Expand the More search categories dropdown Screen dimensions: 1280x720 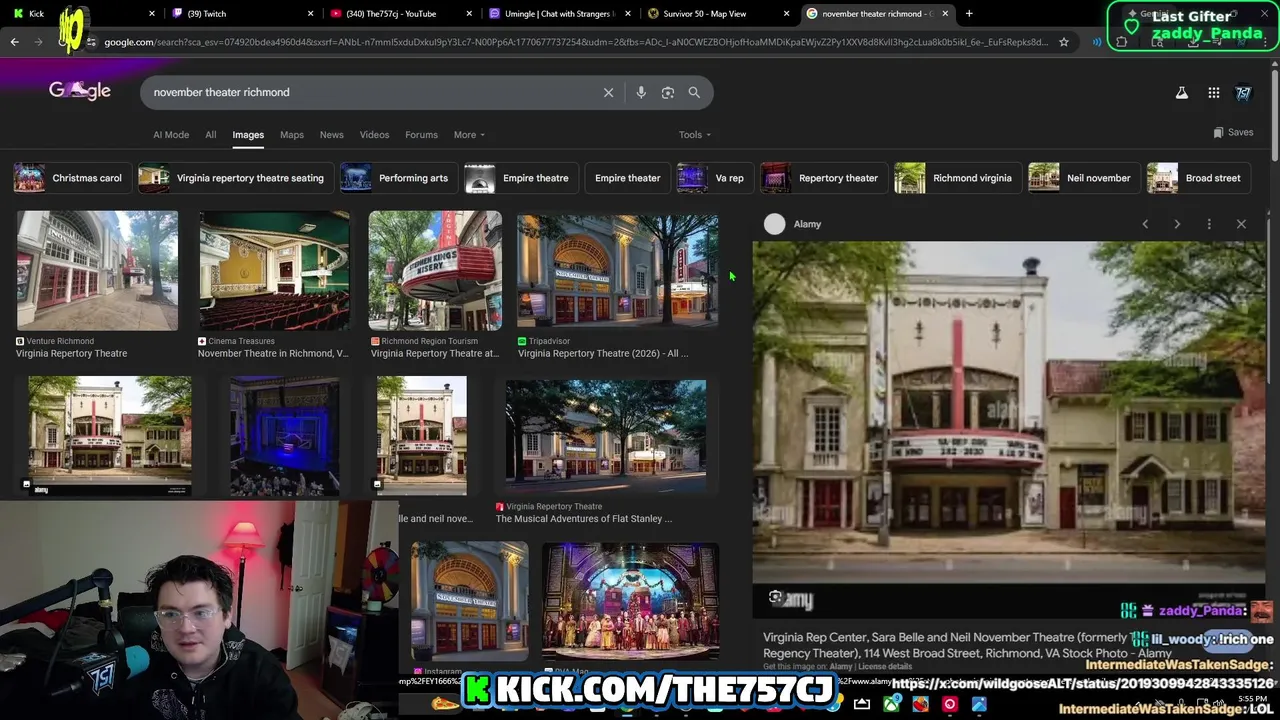pos(469,135)
